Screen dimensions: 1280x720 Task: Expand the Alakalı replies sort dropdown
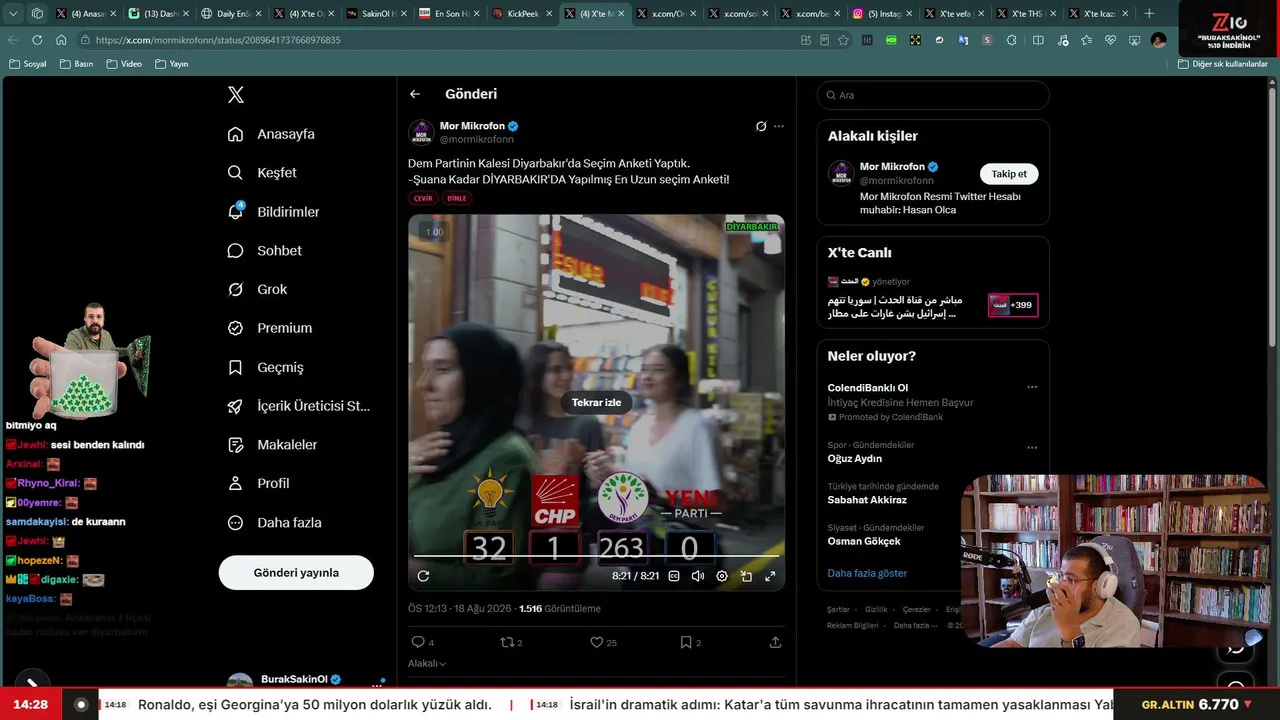tap(427, 663)
